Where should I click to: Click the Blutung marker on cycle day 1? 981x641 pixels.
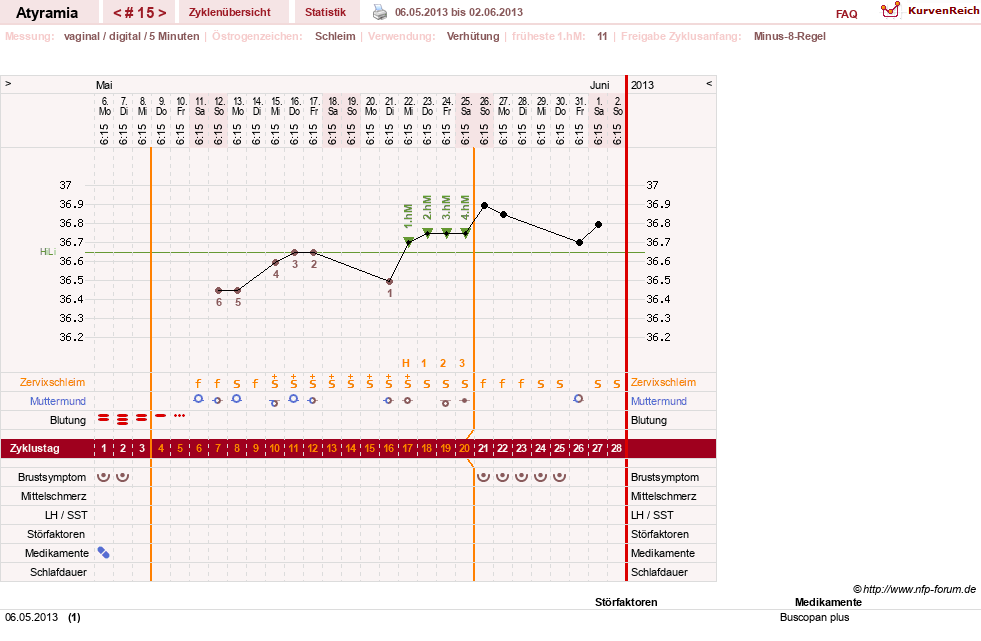pyautogui.click(x=103, y=418)
